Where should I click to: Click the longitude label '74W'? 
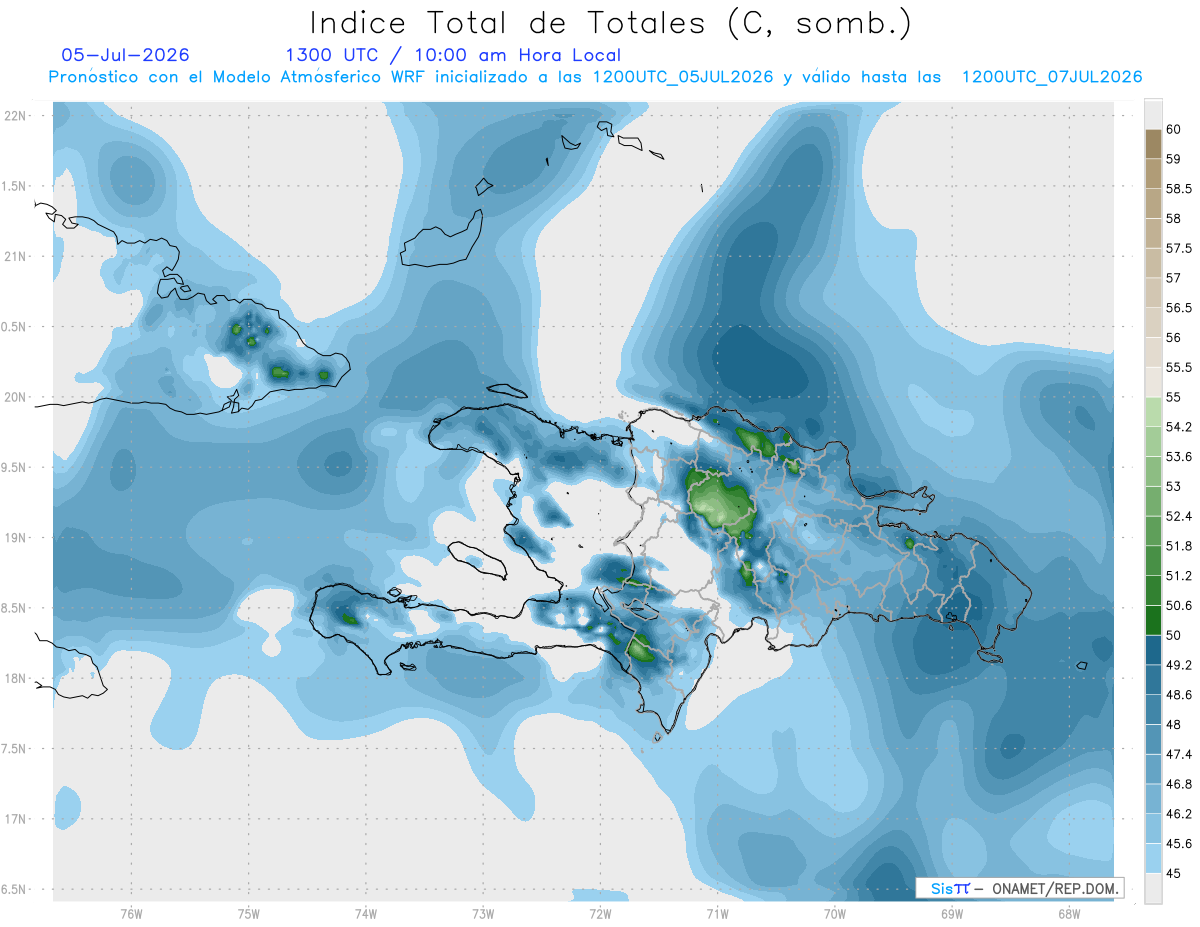coord(366,913)
